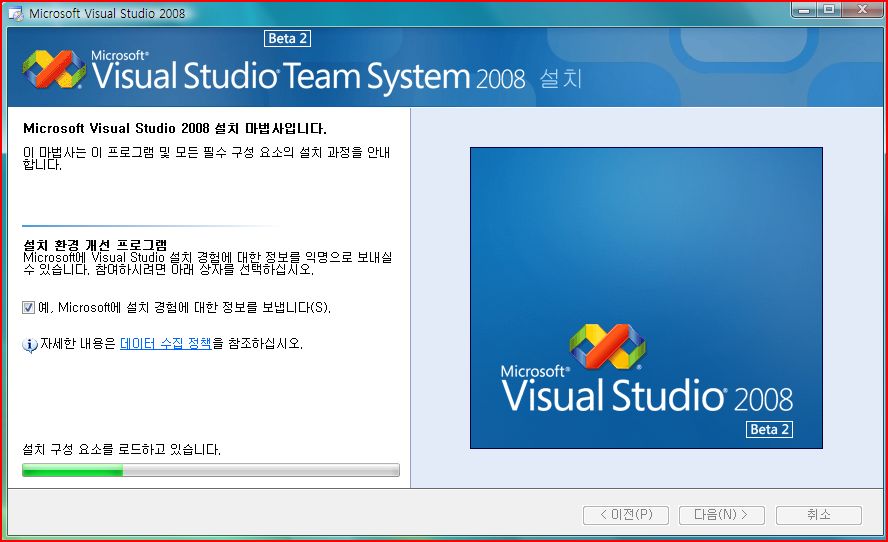Click the blue information icon beside 자세한 내용은
The width and height of the screenshot is (888, 542).
pos(30,344)
